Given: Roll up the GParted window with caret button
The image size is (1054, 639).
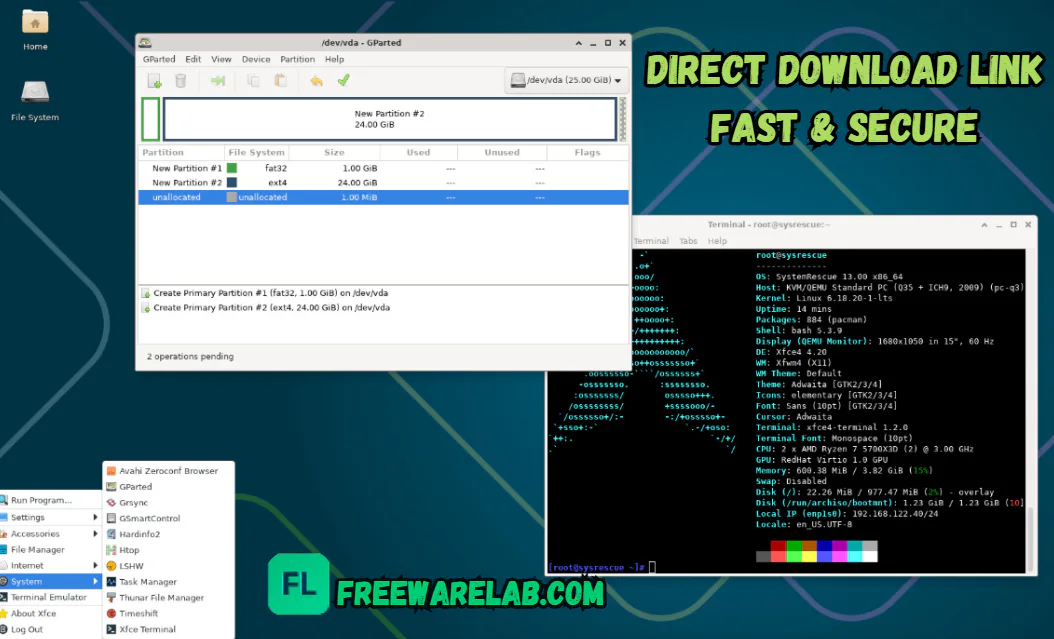Looking at the screenshot, I should (578, 43).
